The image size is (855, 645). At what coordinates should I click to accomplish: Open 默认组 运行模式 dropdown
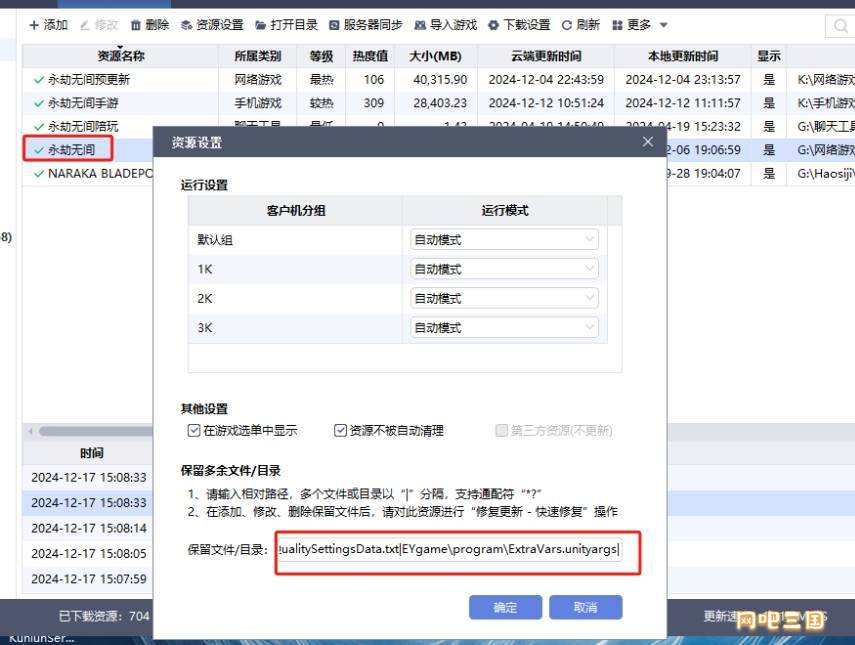point(504,240)
